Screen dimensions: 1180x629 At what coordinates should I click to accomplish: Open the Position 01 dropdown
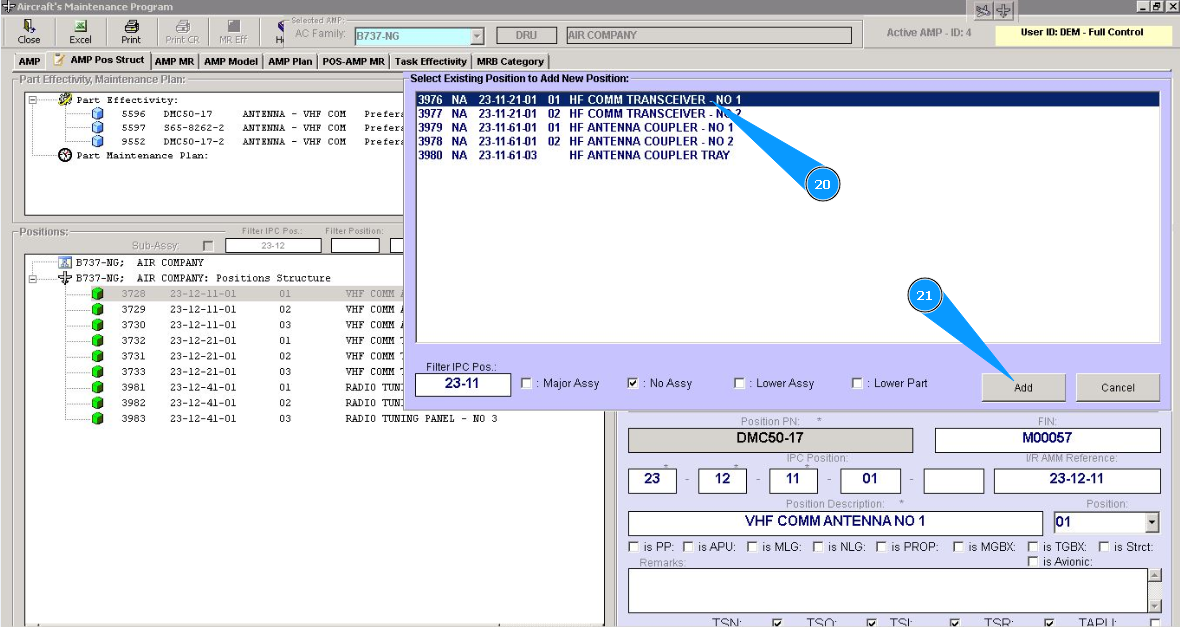tap(1152, 522)
